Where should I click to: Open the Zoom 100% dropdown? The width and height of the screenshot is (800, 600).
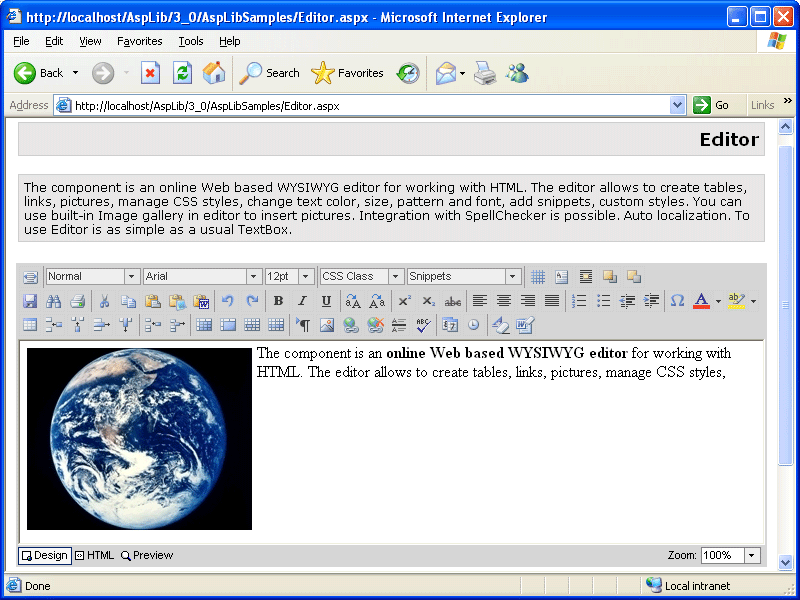pos(752,556)
